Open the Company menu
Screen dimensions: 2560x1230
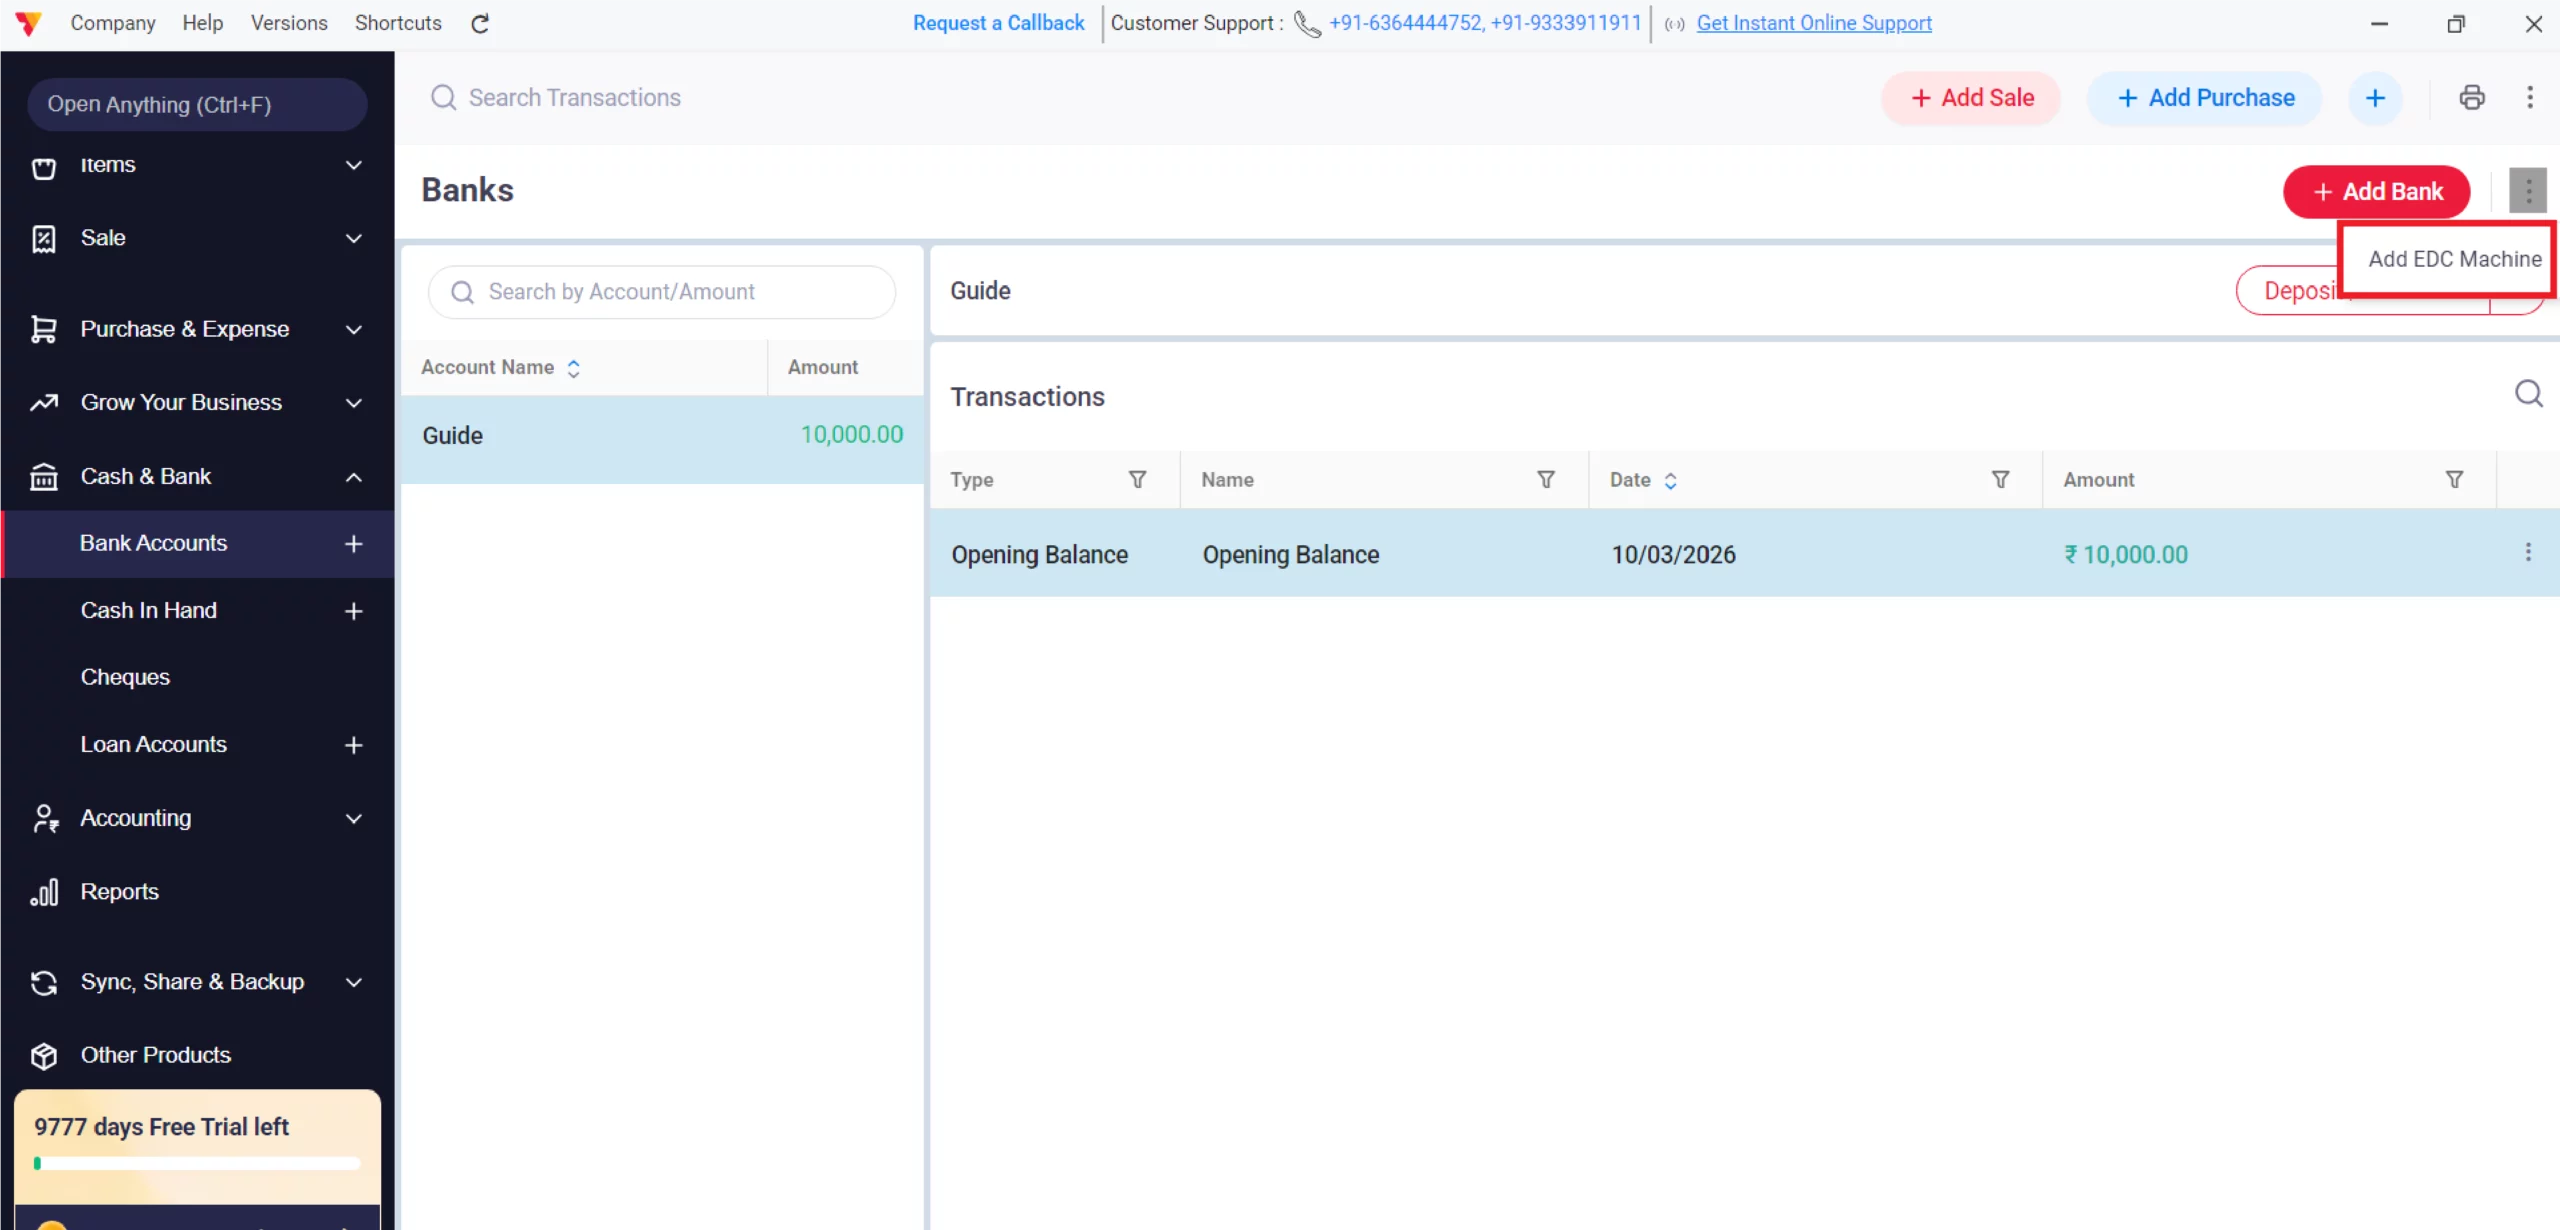pos(113,23)
